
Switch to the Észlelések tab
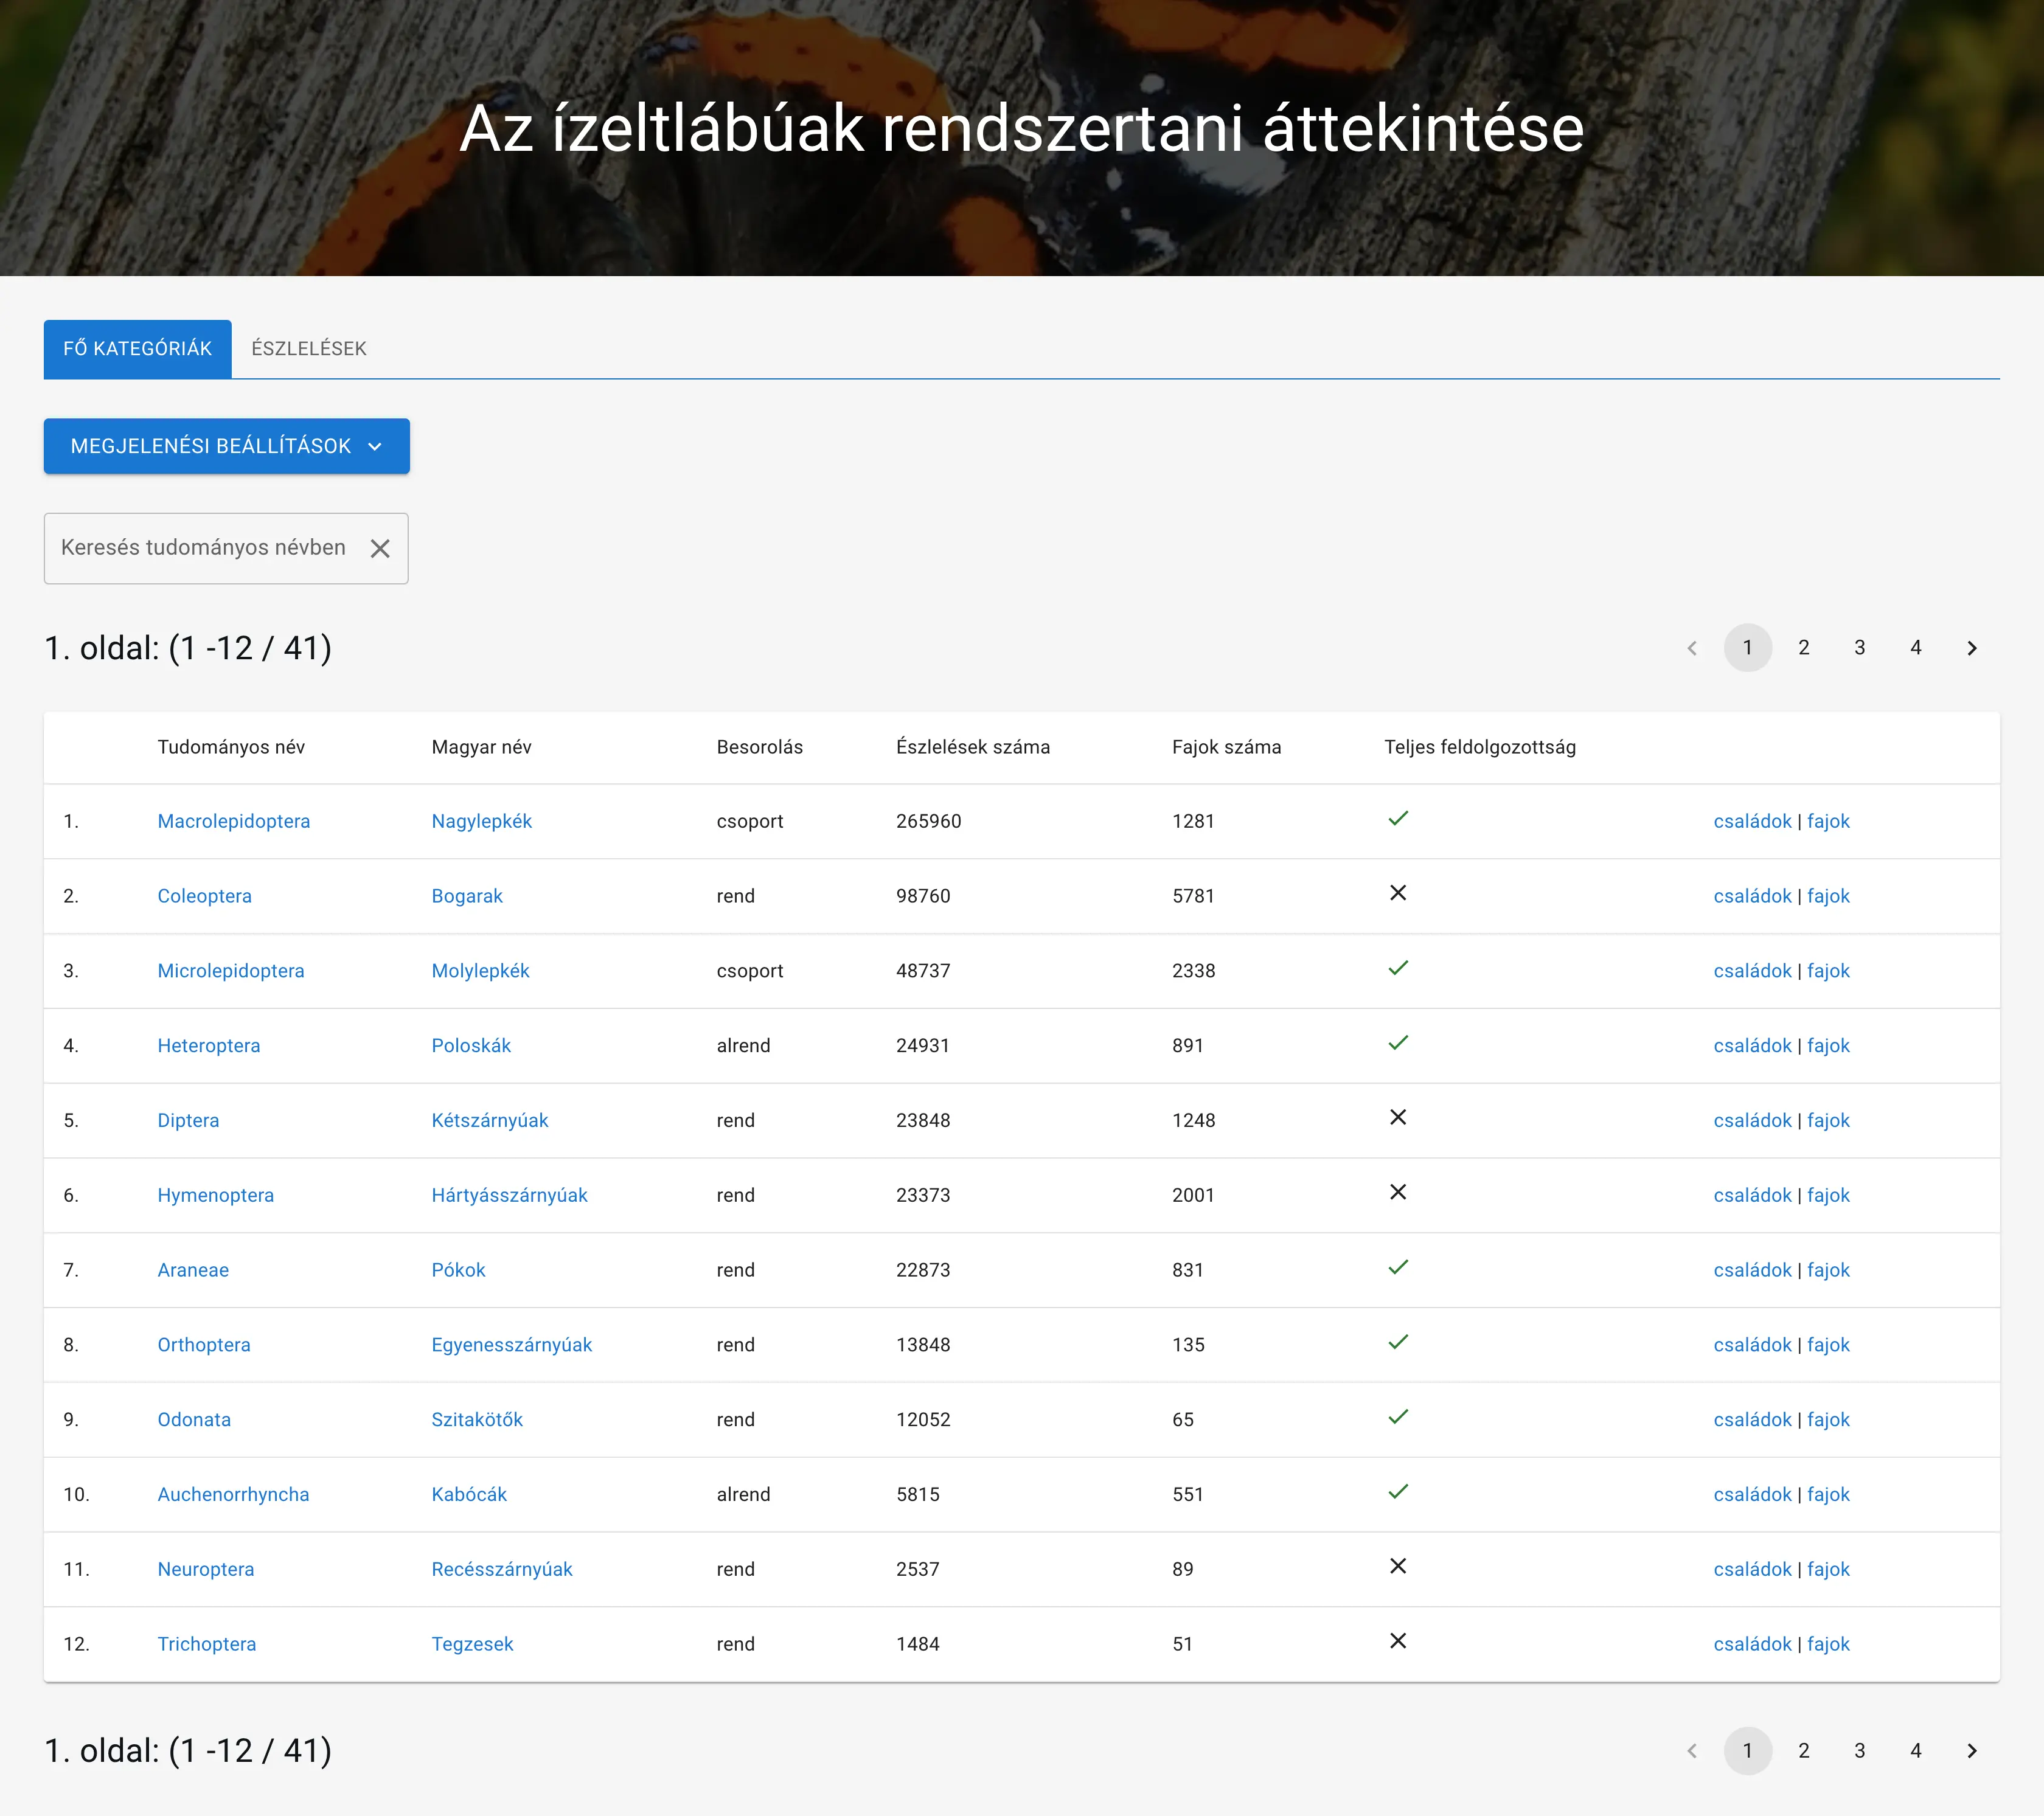309,348
